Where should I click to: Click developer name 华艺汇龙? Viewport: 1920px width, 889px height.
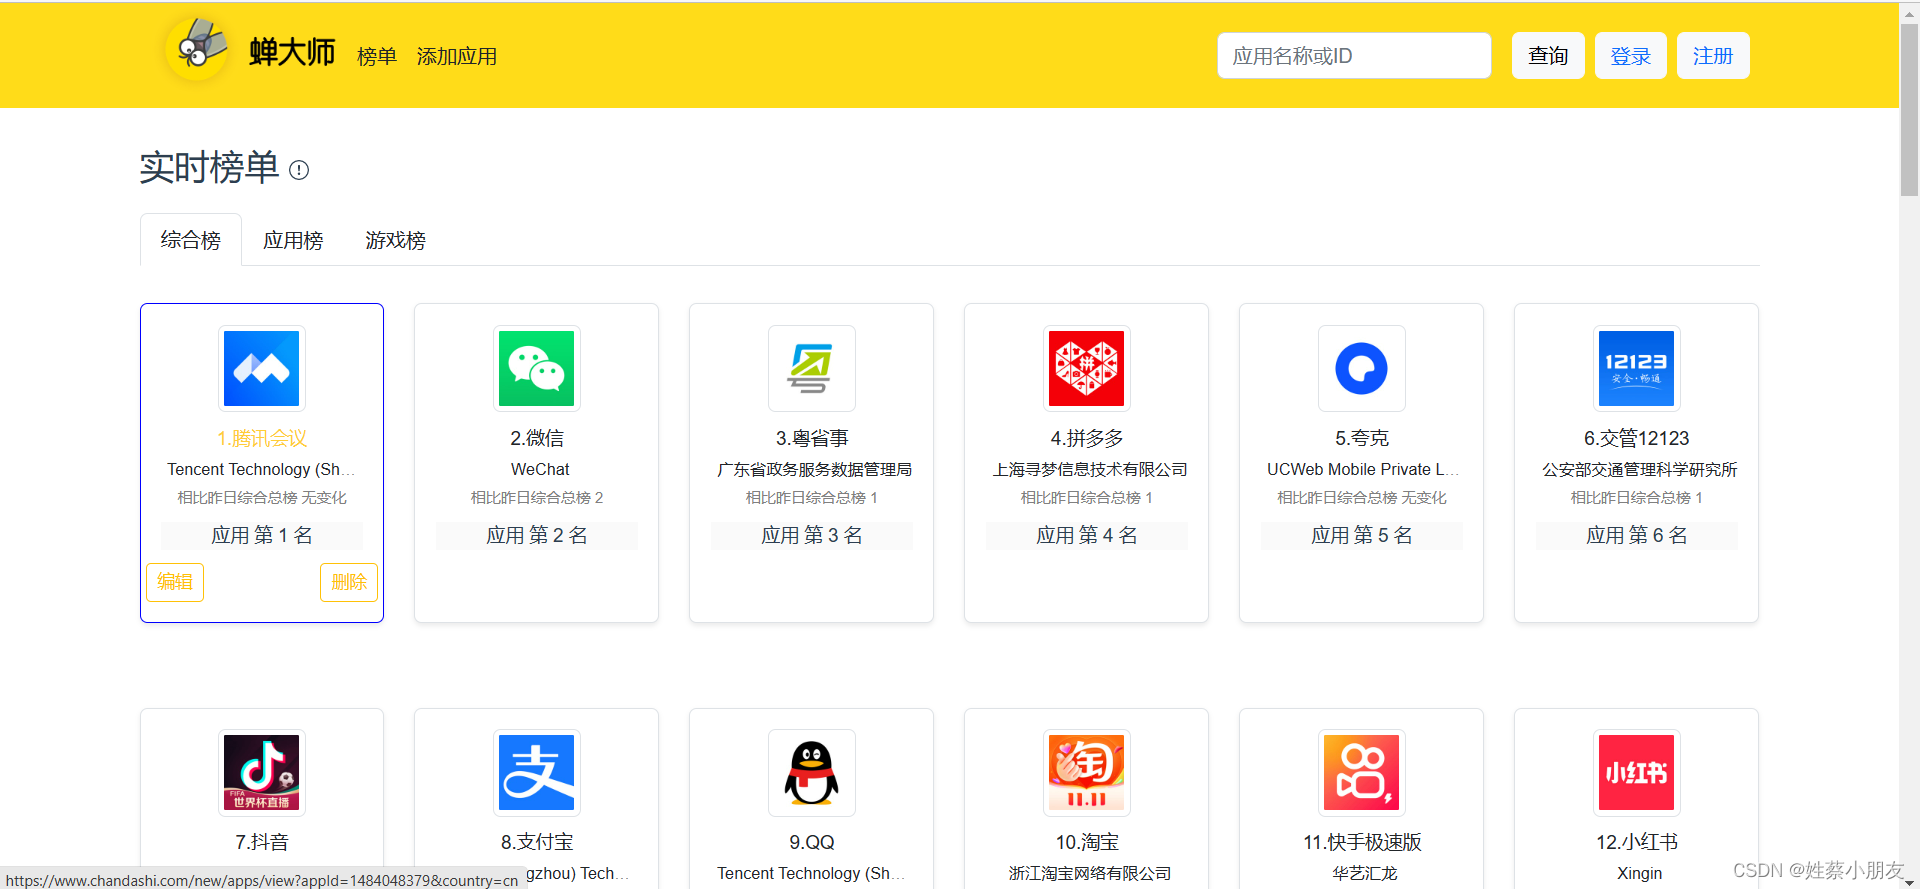click(x=1364, y=873)
